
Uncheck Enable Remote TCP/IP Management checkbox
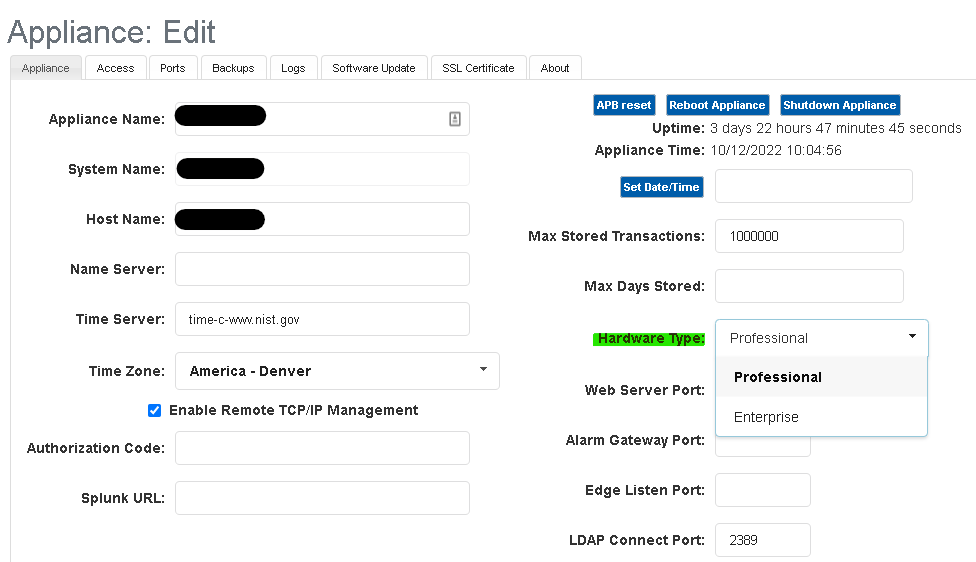pos(154,410)
